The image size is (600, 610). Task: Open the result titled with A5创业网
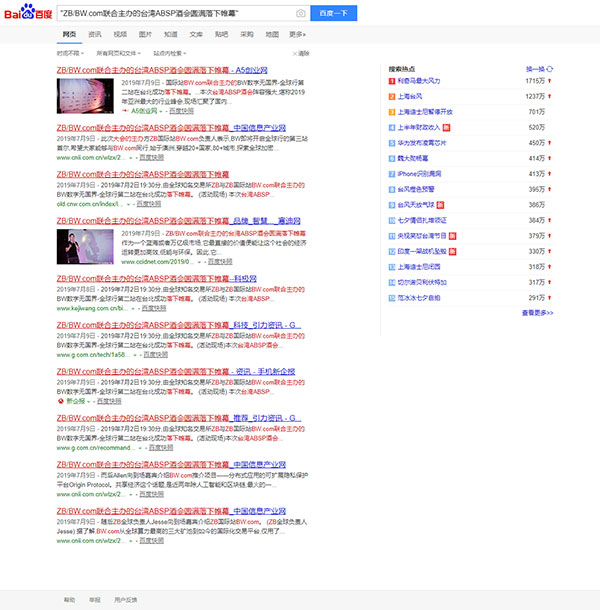click(162, 70)
